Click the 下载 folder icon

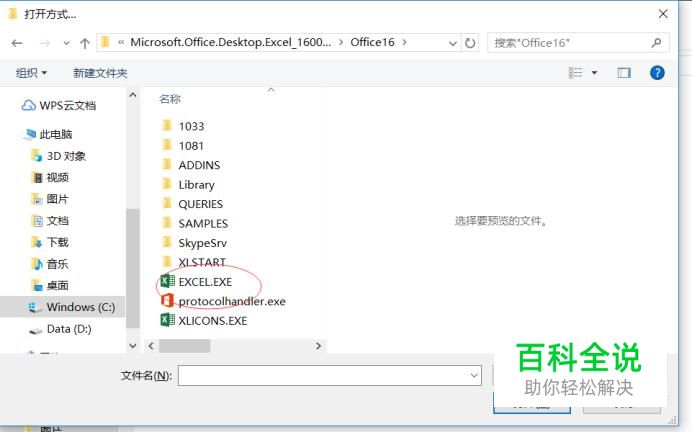point(37,242)
